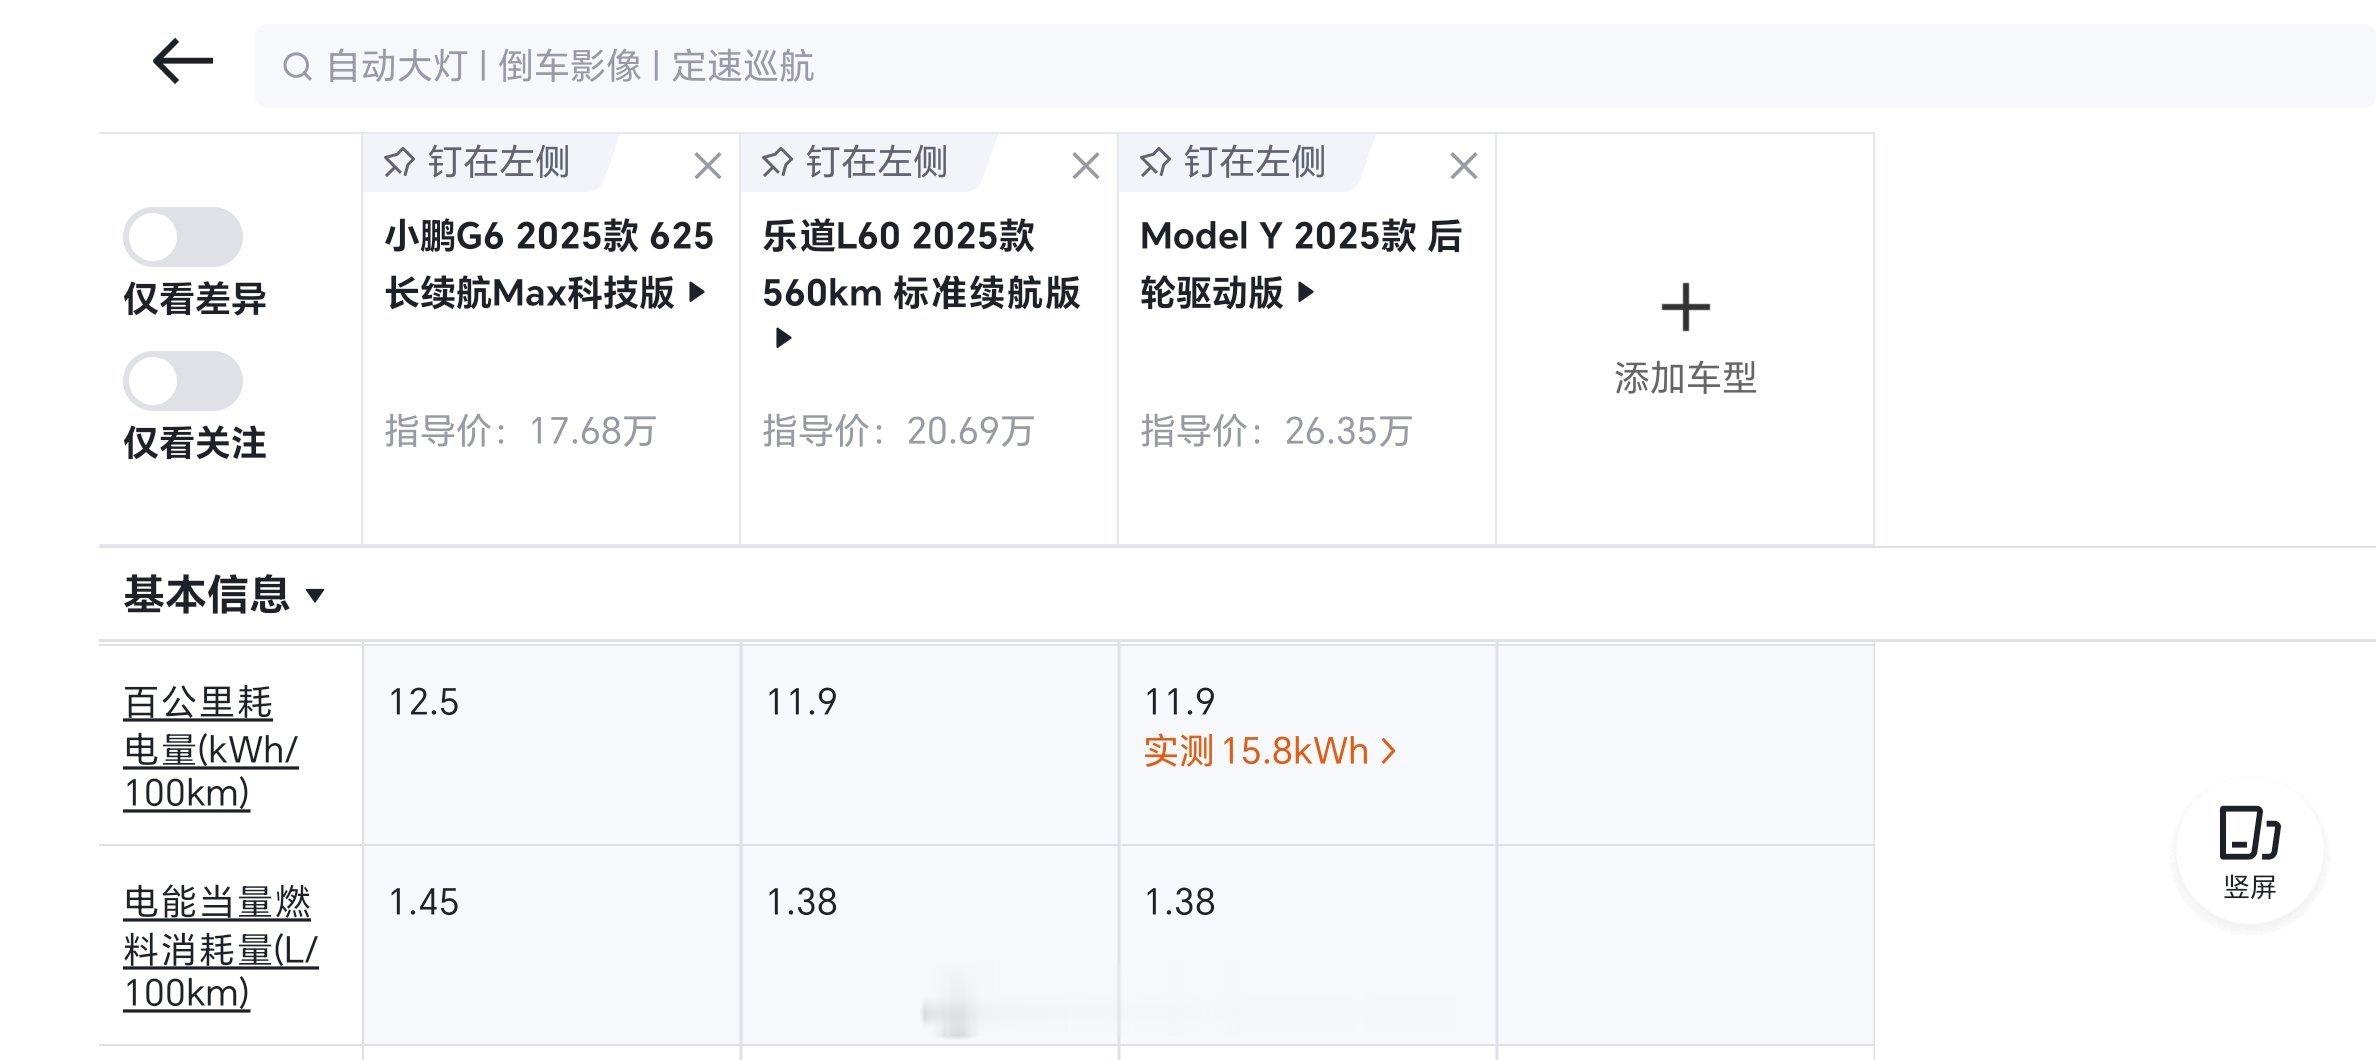Toggle the 仅看差异 switch
Viewport: 2376px width, 1060px height.
(183, 237)
